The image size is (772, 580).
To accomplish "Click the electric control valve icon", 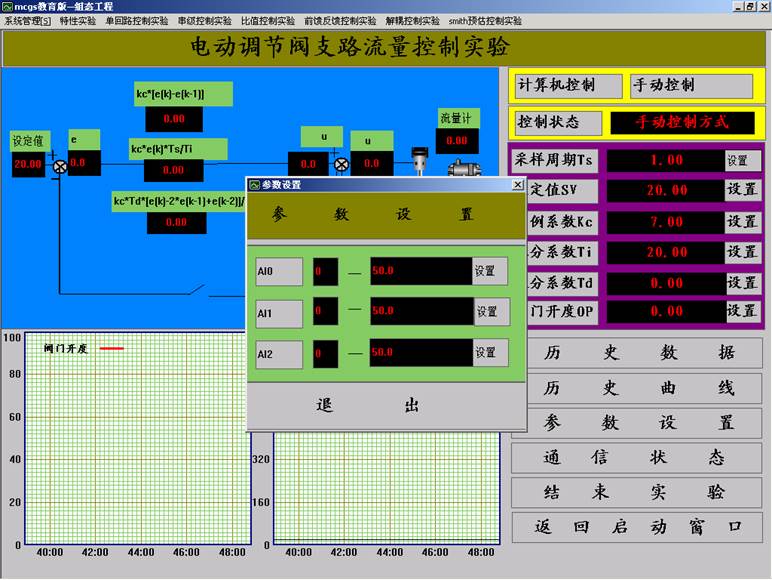I will point(420,160).
